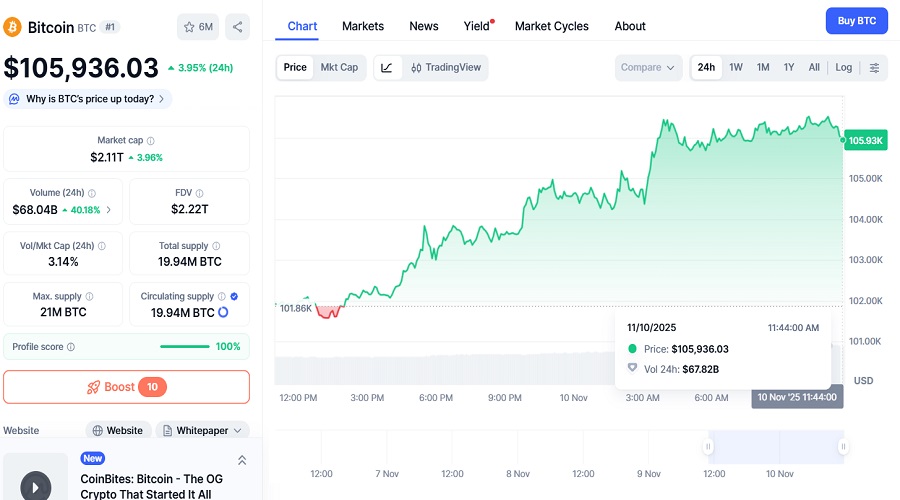
Task: Toggle Log scale on chart
Action: 843,68
